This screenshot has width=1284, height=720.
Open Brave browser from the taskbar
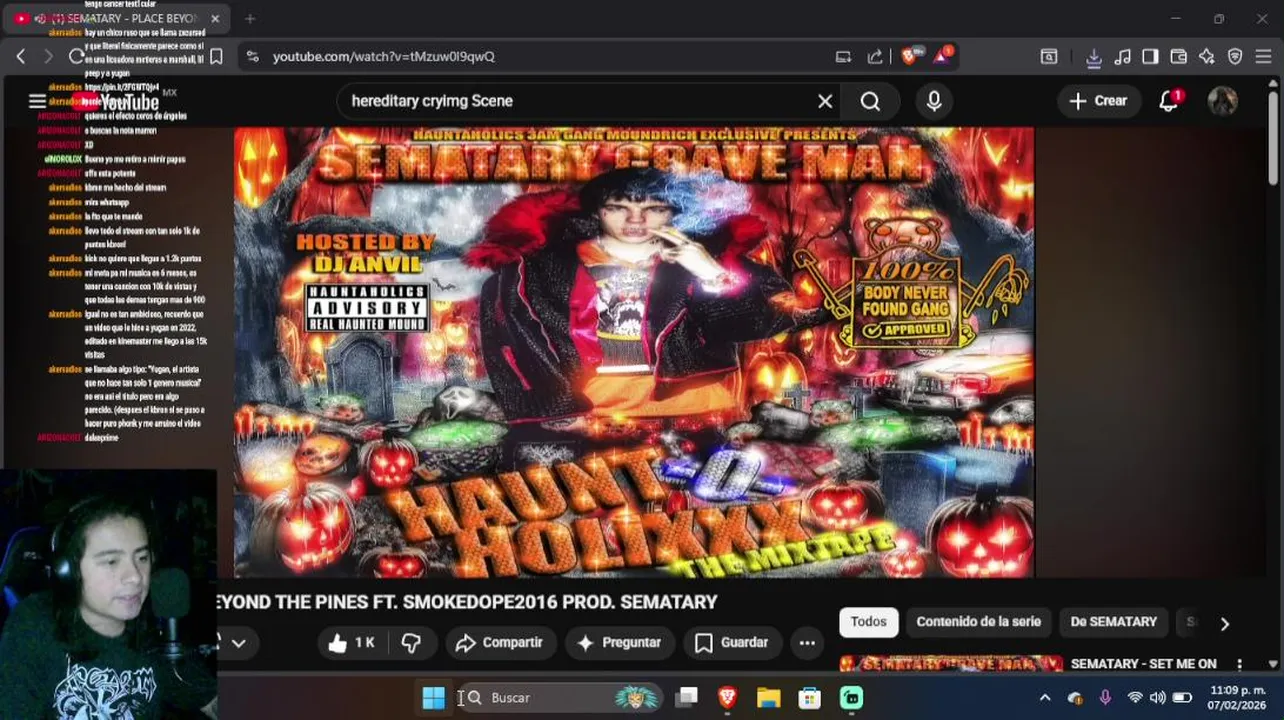tap(727, 698)
